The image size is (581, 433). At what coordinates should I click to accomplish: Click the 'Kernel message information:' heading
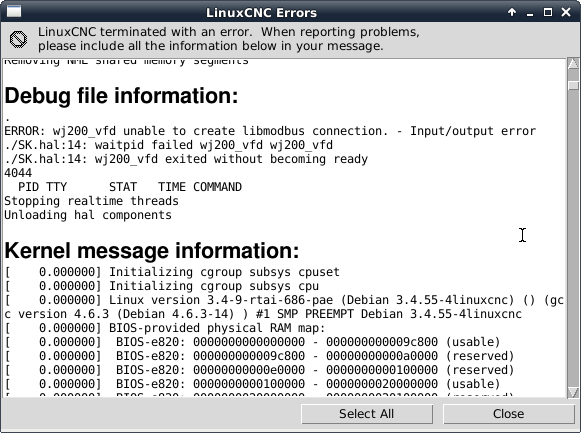coord(152,250)
